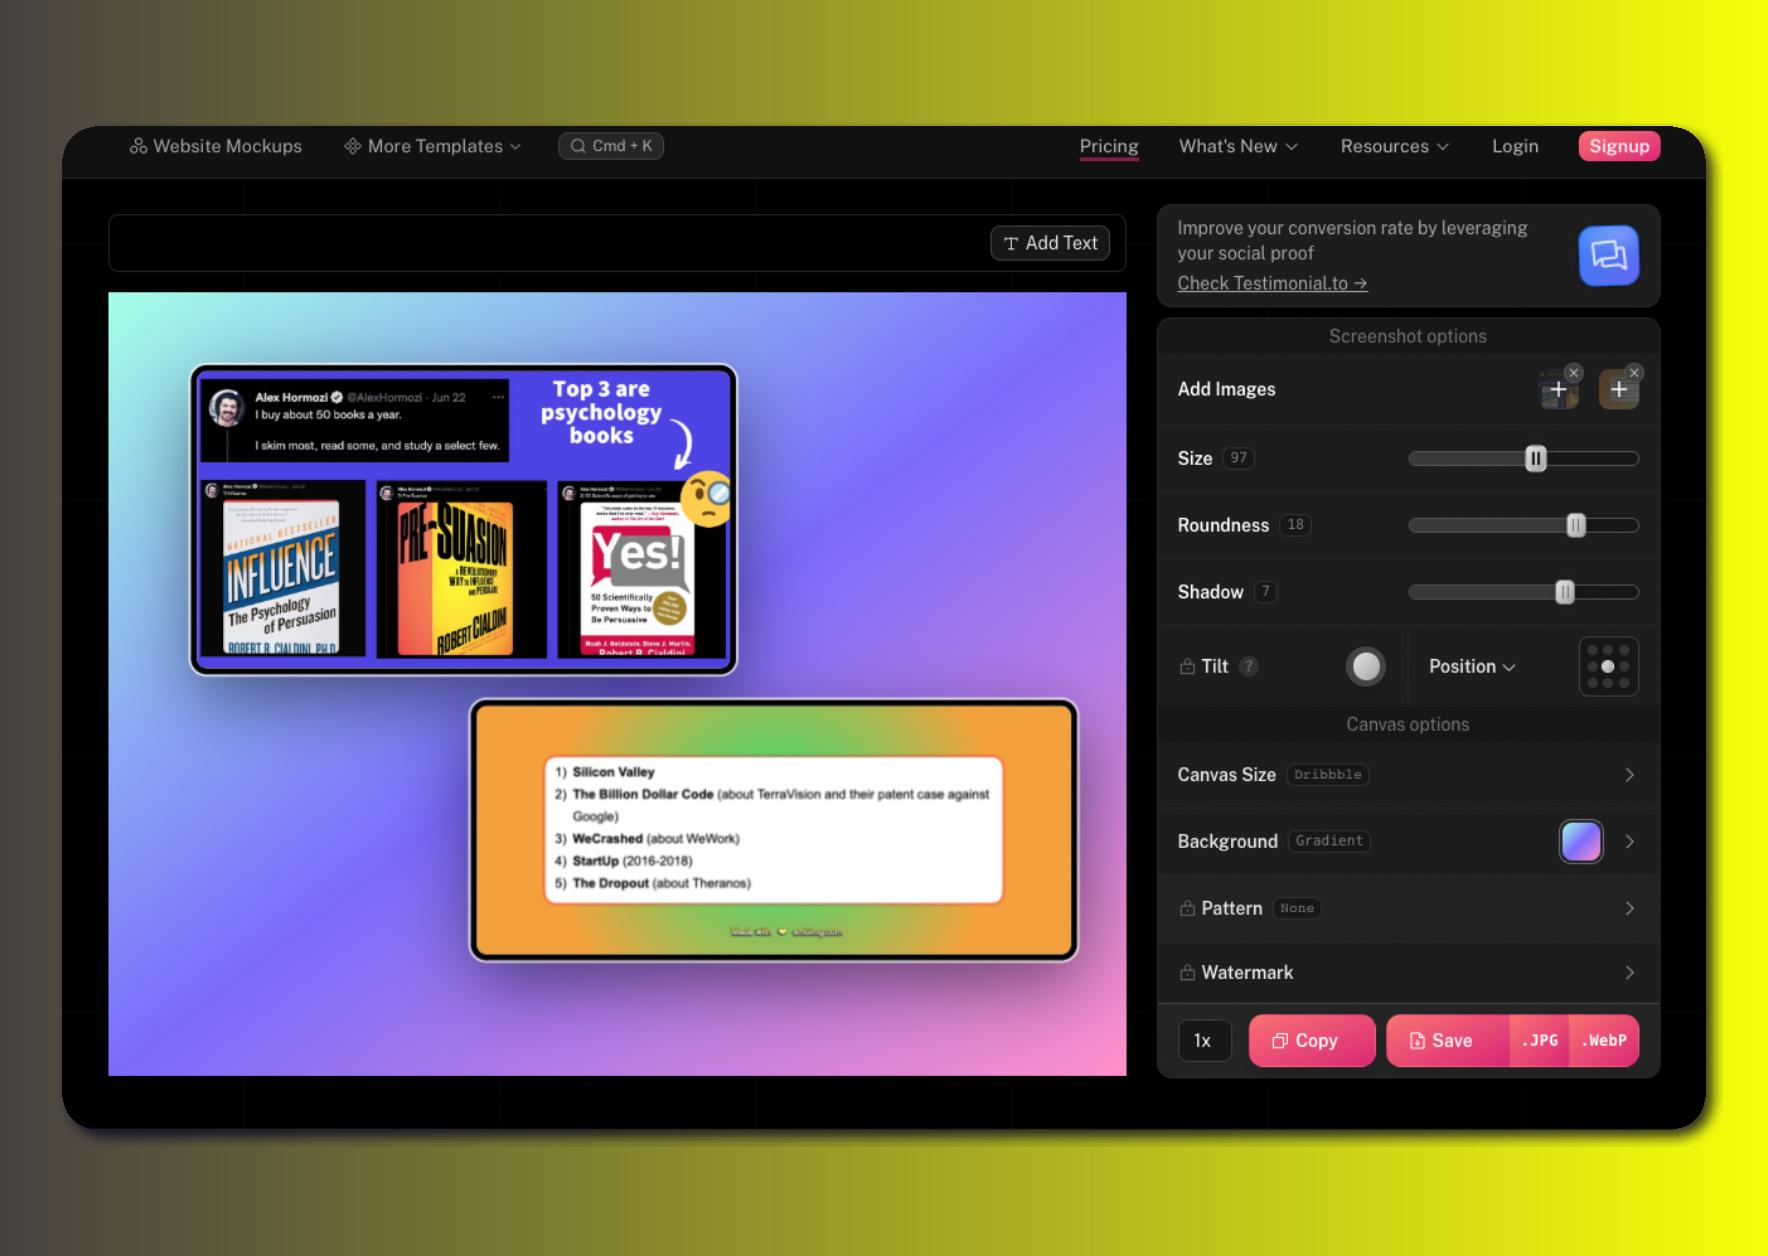Select the psychology books tweet image on canvas
Image resolution: width=1768 pixels, height=1256 pixels.
pyautogui.click(x=463, y=519)
